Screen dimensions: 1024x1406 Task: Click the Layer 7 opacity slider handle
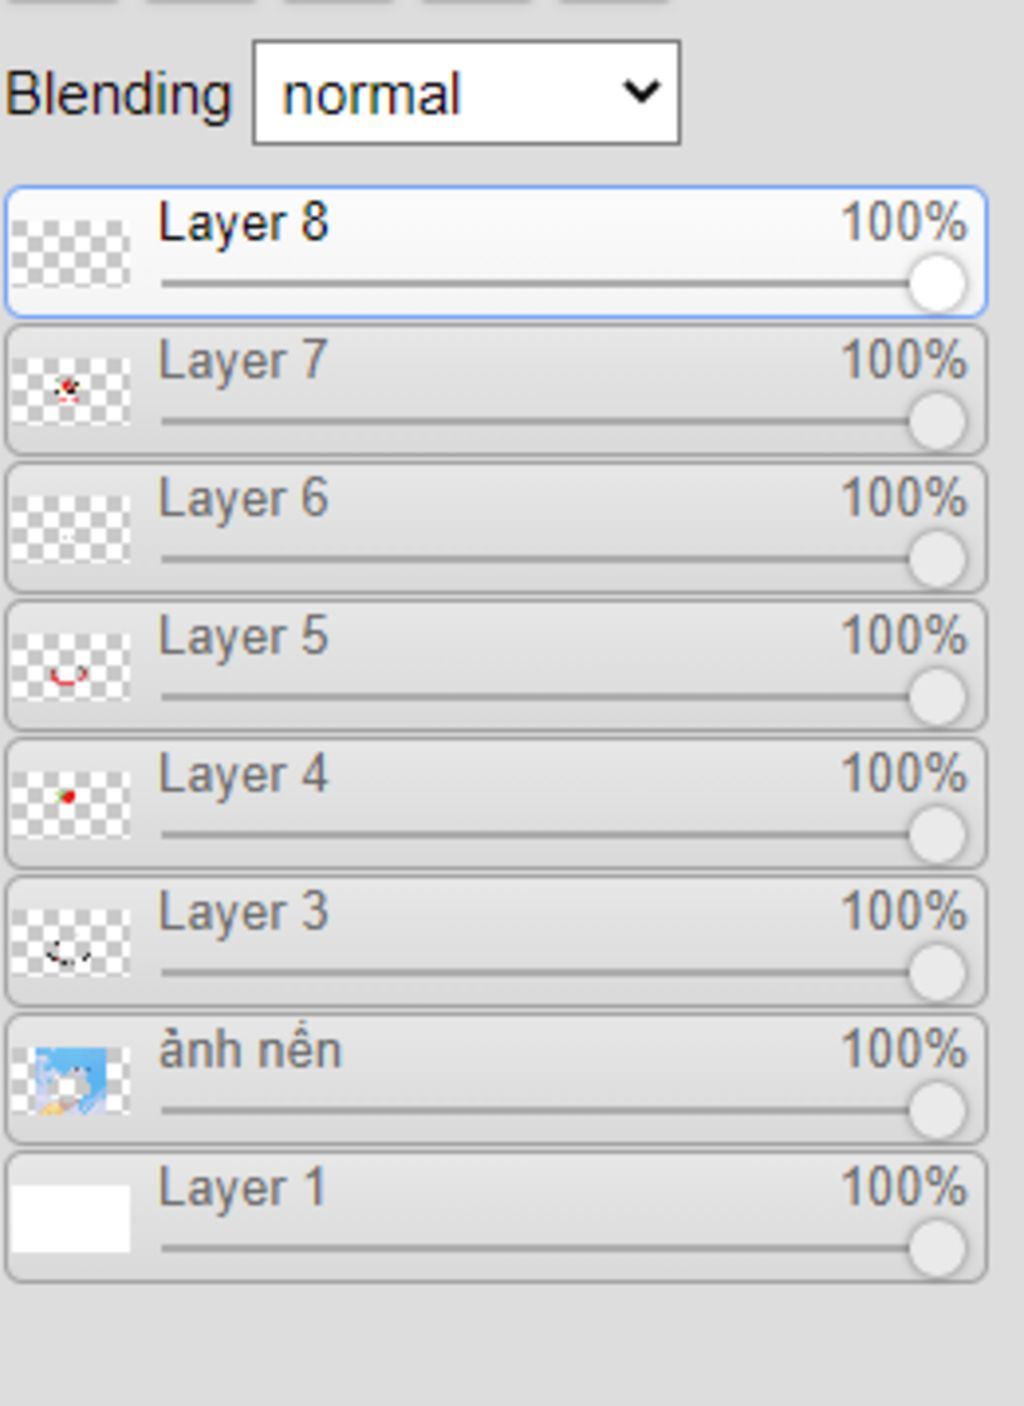(937, 421)
